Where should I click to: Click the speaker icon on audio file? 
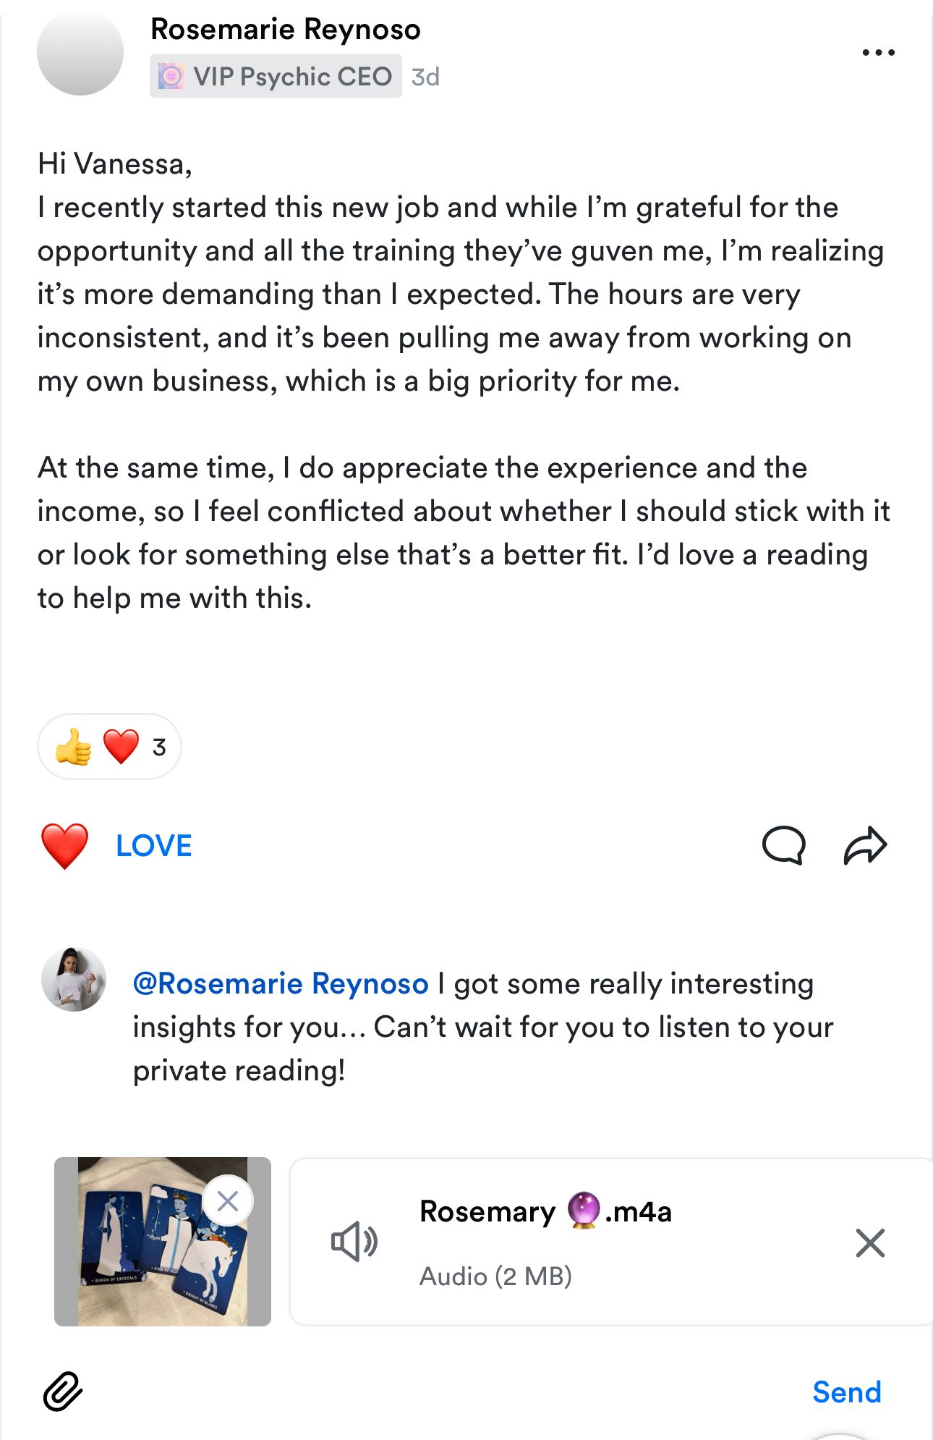(x=354, y=1242)
